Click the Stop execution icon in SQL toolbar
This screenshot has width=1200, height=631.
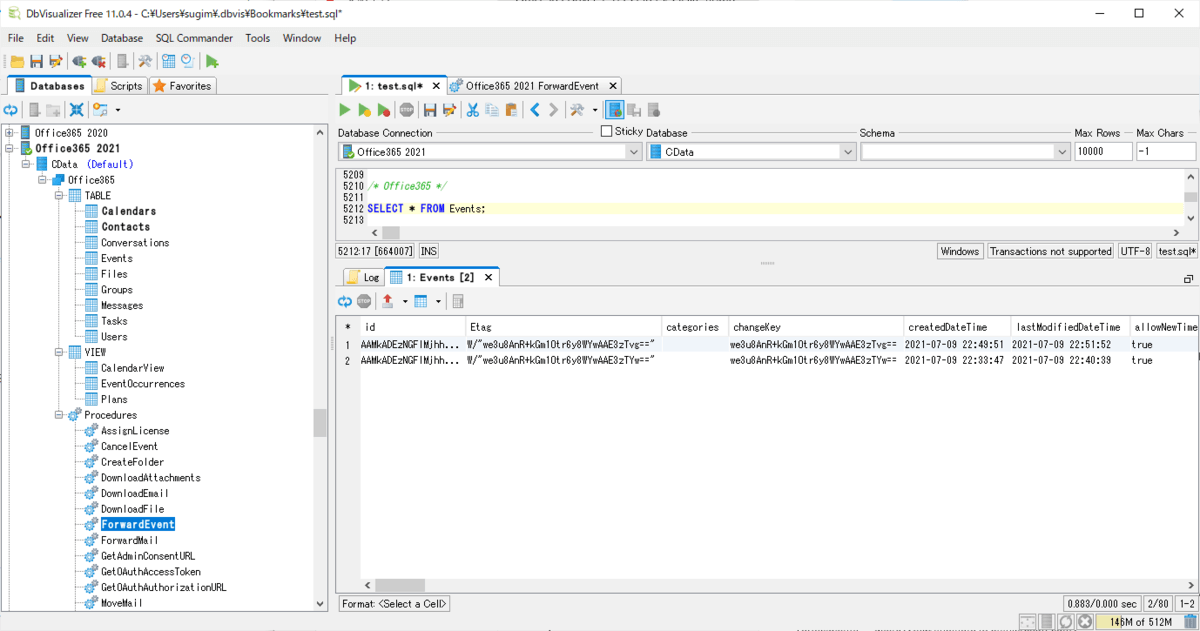tap(406, 109)
